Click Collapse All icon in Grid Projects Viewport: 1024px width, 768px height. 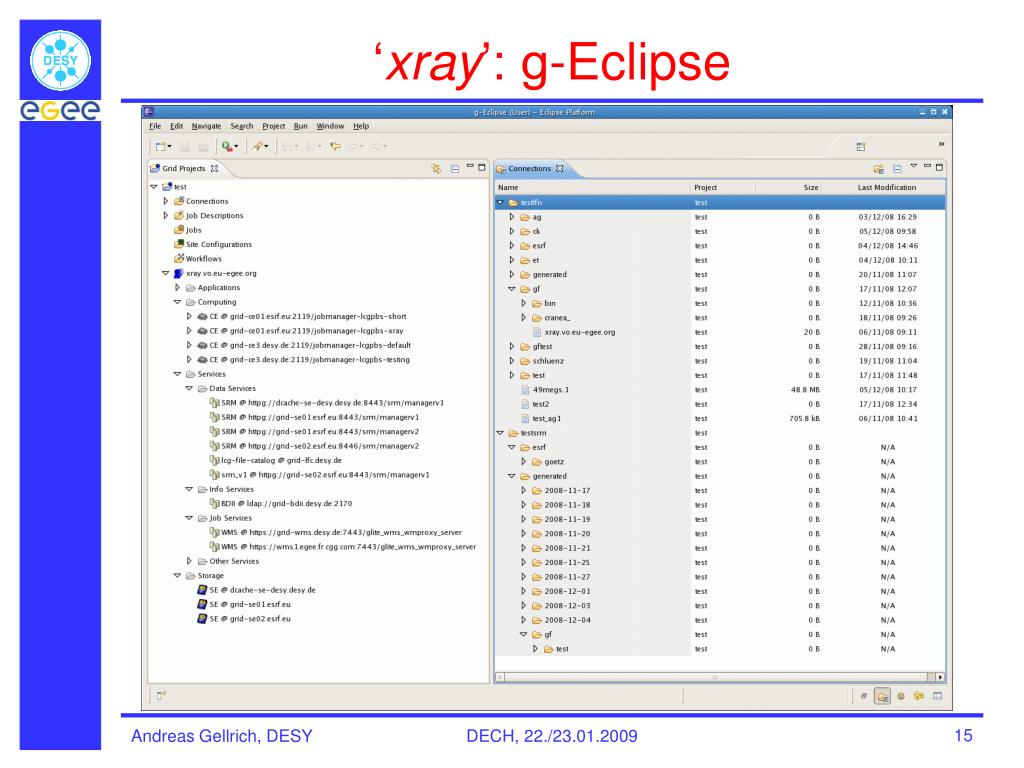coord(455,168)
